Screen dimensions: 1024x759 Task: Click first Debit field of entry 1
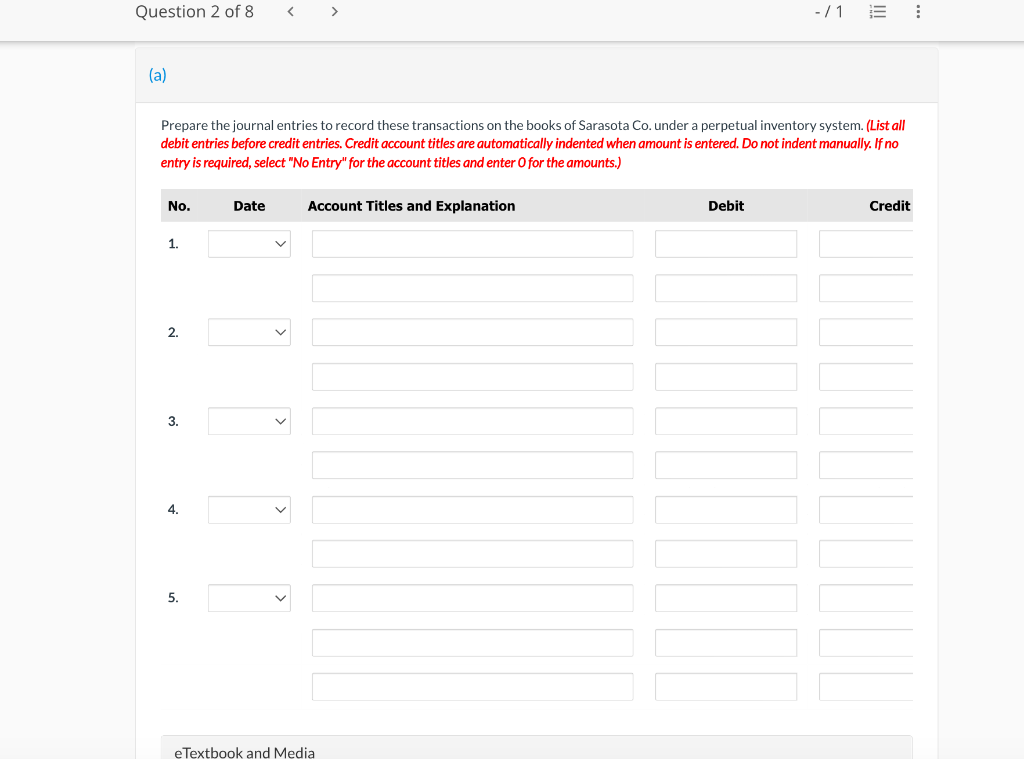click(x=726, y=244)
